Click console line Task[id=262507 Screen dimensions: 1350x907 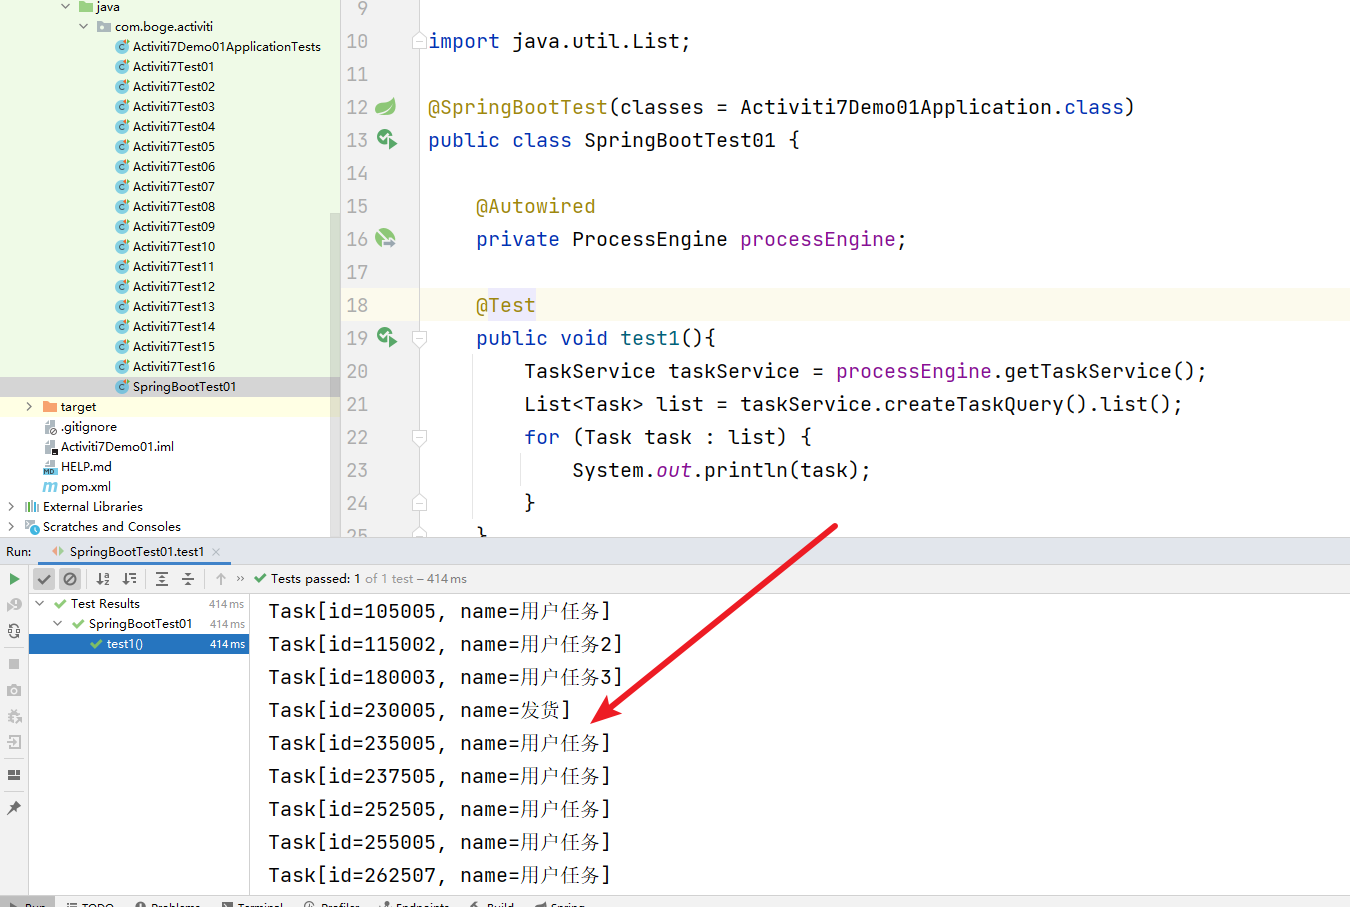(439, 876)
